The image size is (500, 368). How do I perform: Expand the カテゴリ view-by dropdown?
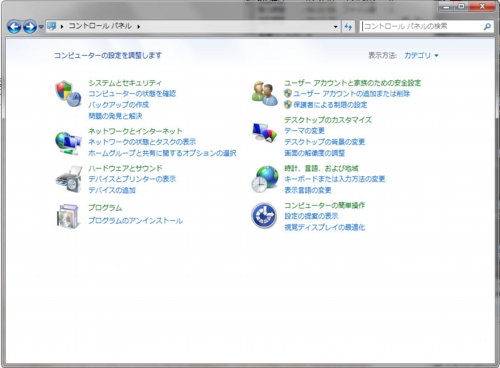pyautogui.click(x=421, y=55)
